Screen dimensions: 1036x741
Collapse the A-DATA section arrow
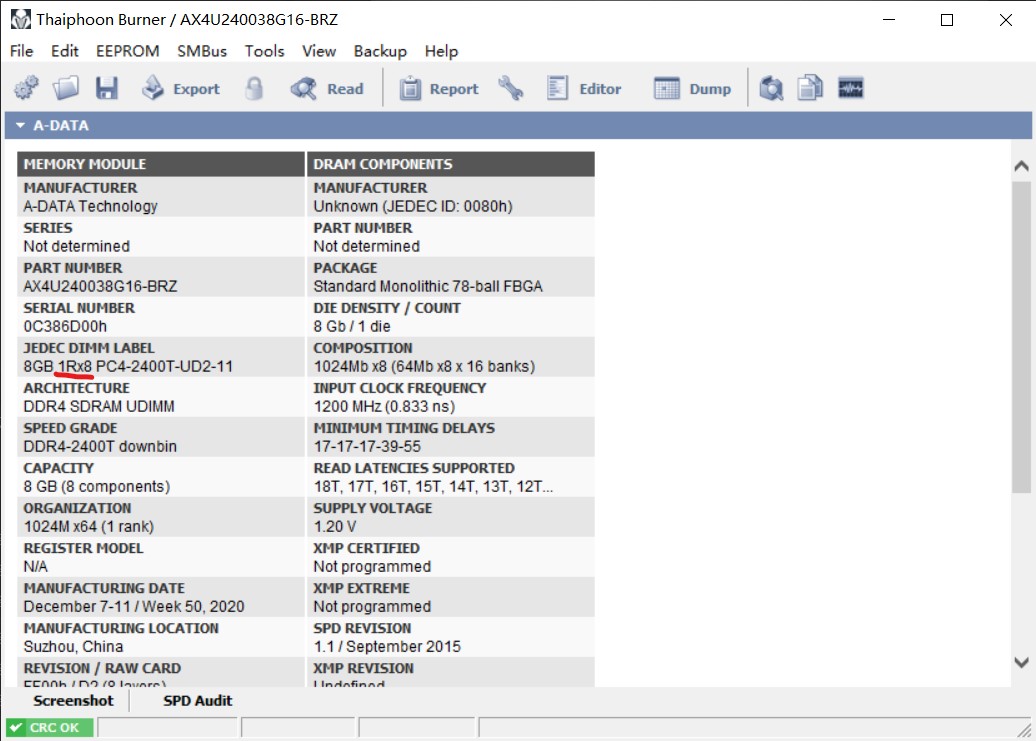pyautogui.click(x=20, y=125)
